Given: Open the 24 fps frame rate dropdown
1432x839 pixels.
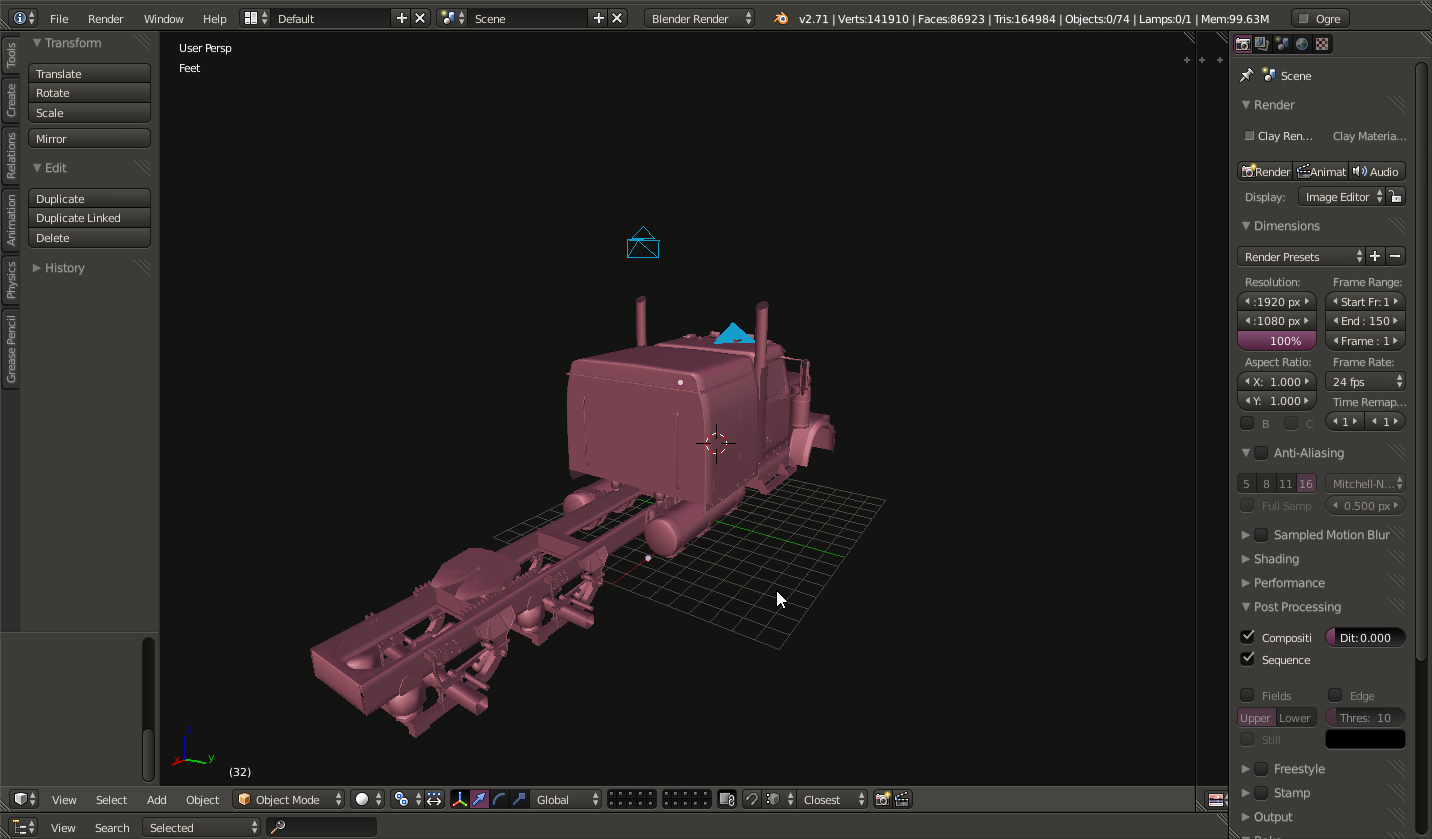Looking at the screenshot, I should point(1365,381).
